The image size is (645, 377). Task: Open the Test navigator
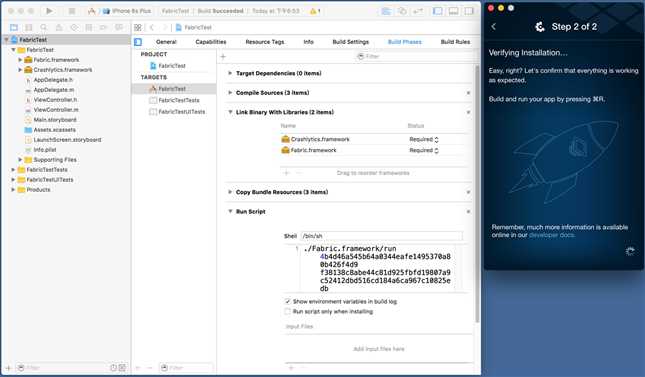pyautogui.click(x=74, y=28)
